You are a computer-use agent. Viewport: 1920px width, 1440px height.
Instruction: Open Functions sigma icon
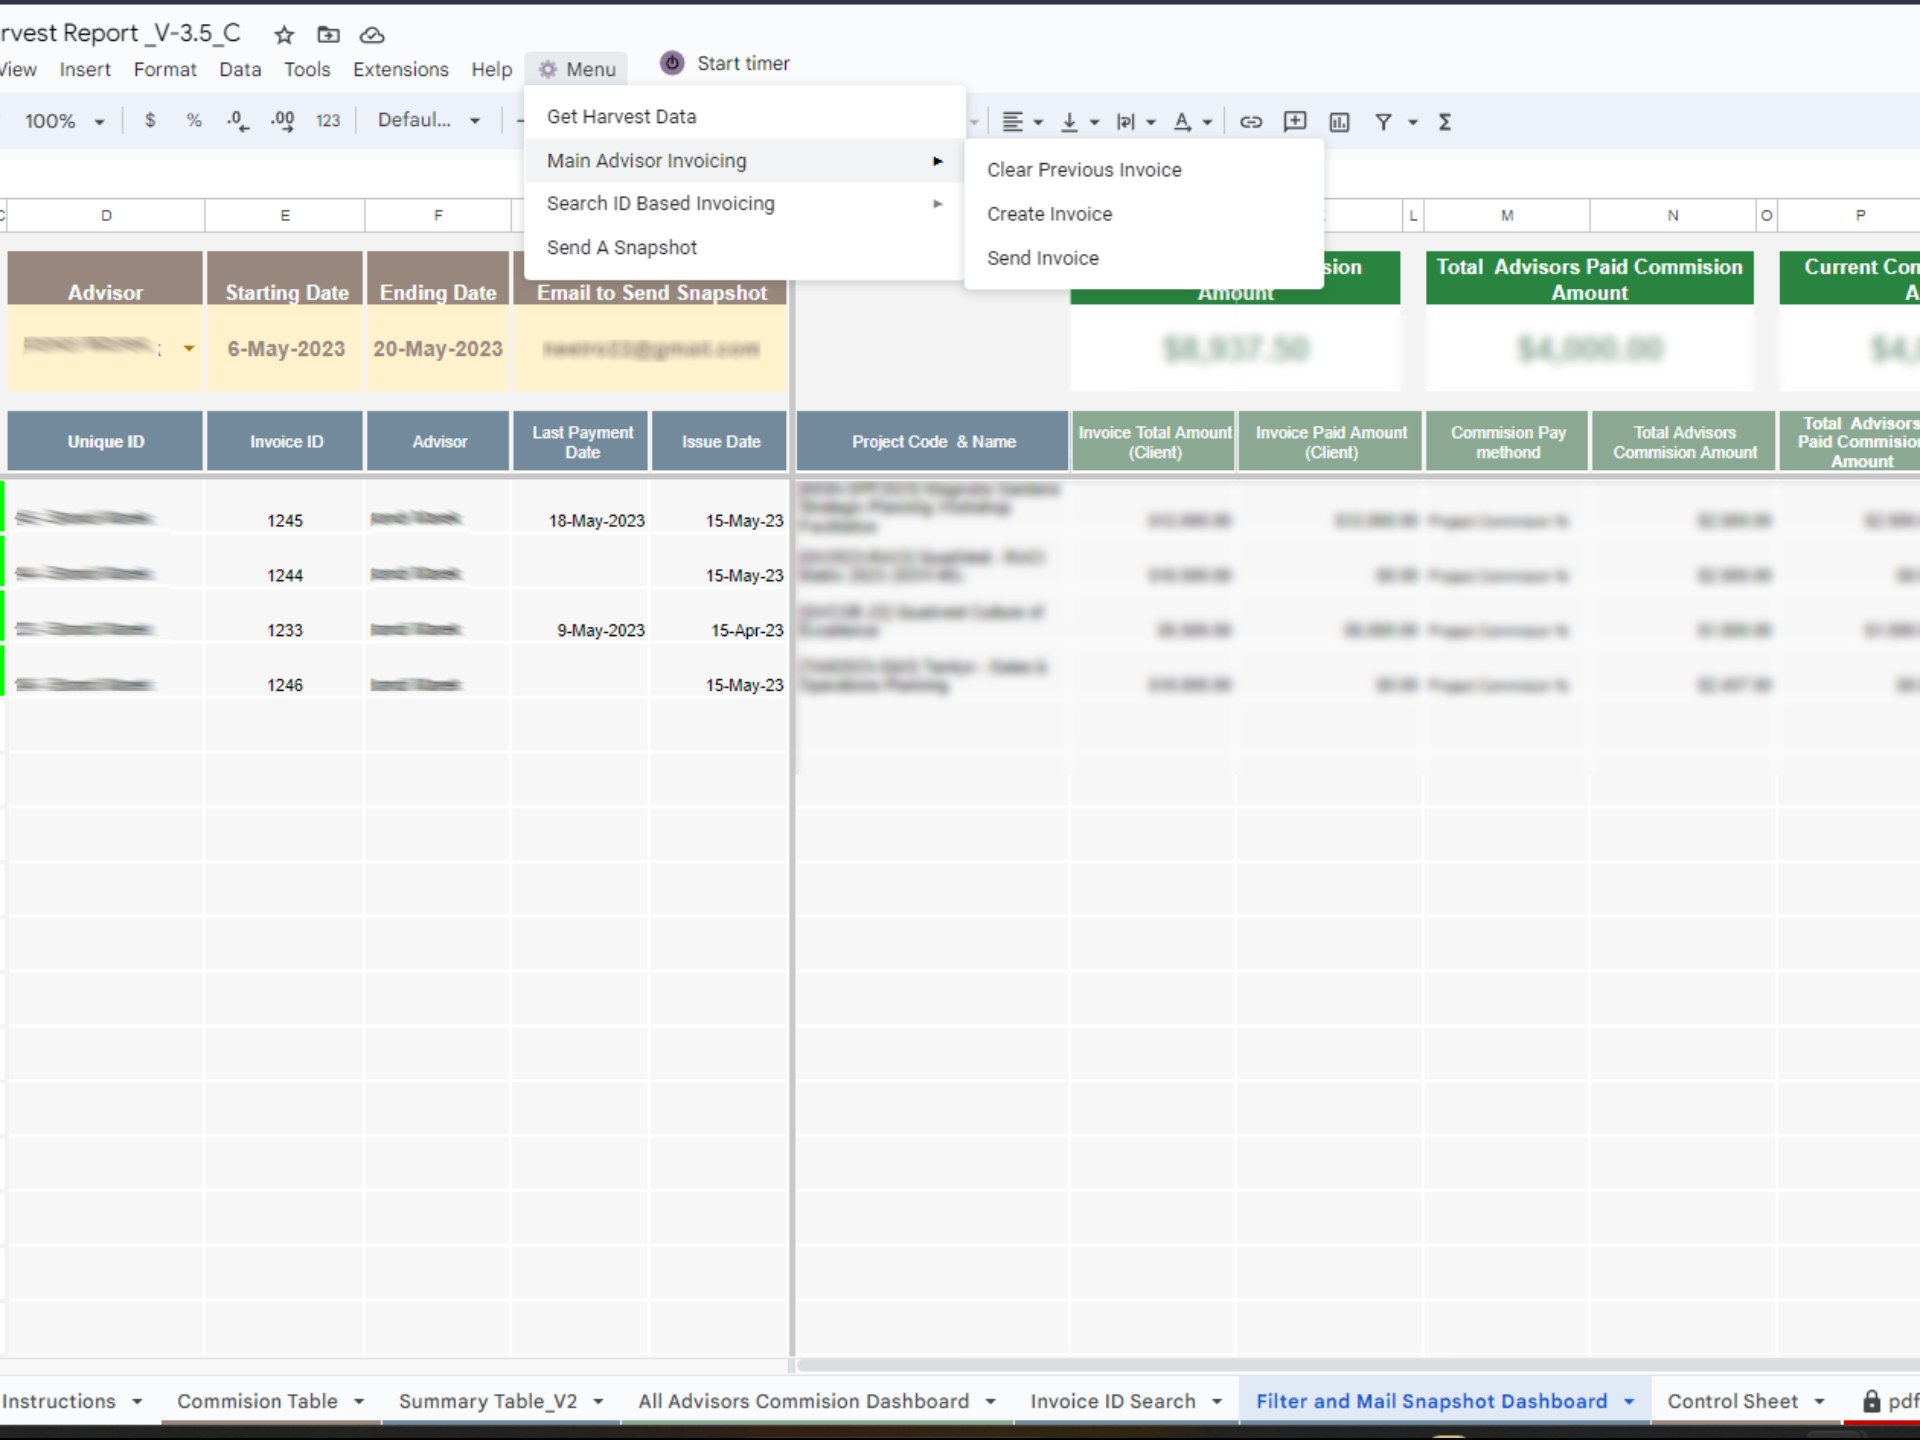click(1445, 122)
